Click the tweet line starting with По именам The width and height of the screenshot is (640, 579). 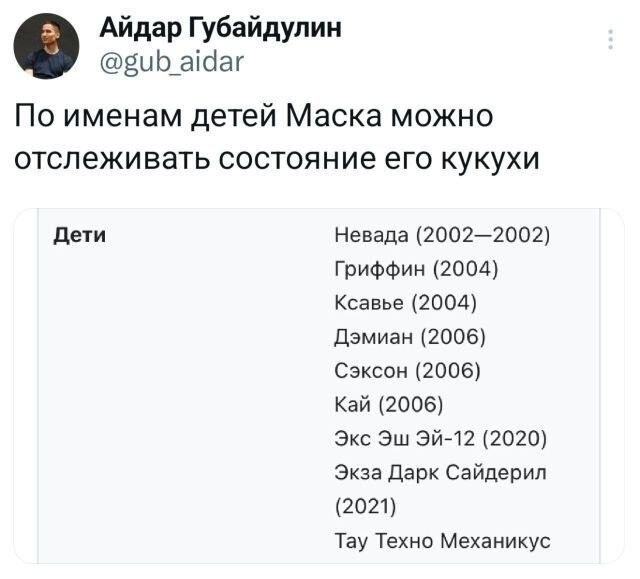(x=254, y=119)
